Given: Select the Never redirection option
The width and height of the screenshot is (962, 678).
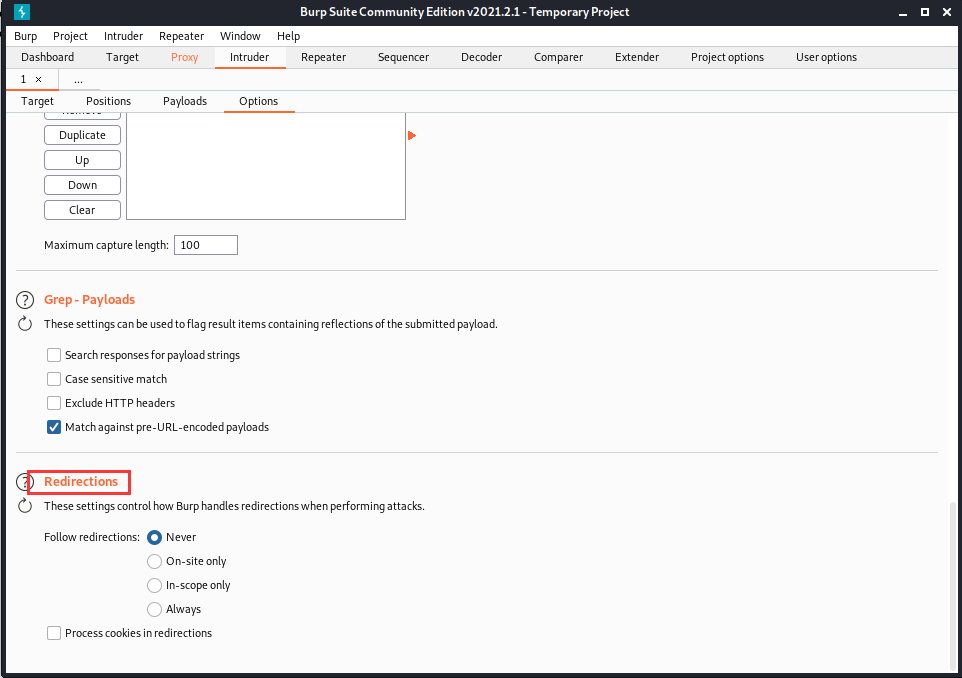Looking at the screenshot, I should coord(155,537).
